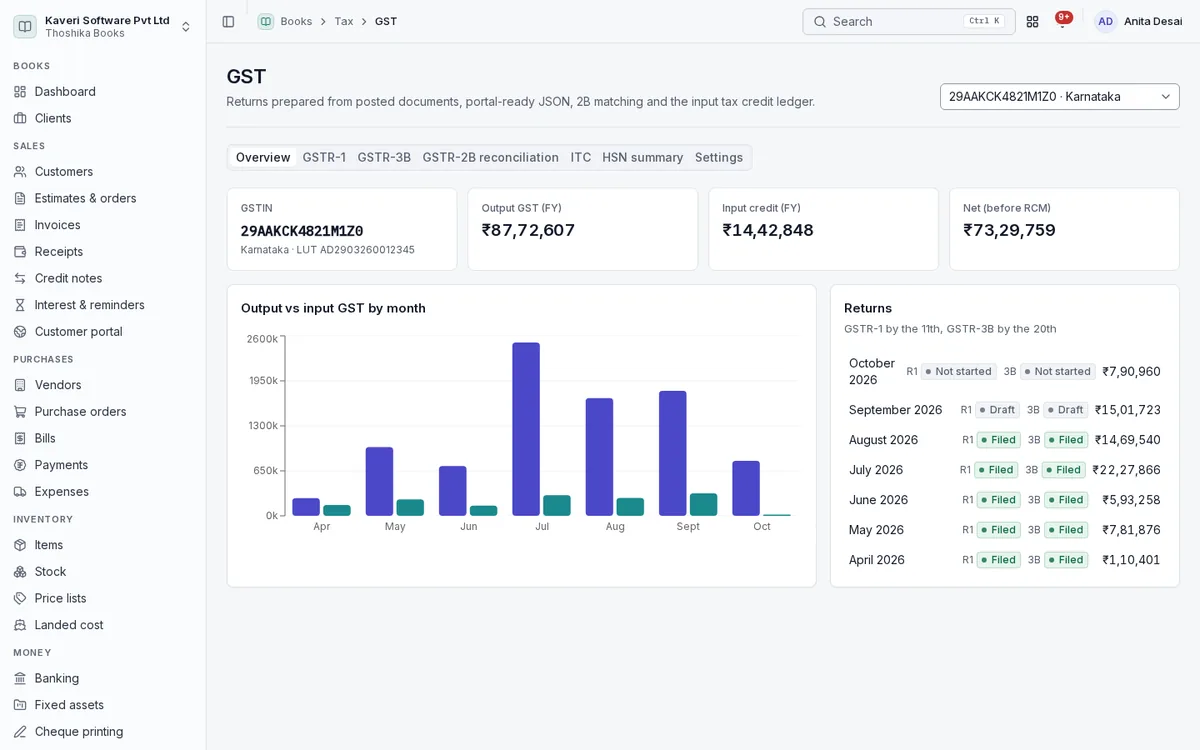Open Items icon in sidebar
Viewport: 1200px width, 750px height.
pyautogui.click(x=20, y=545)
